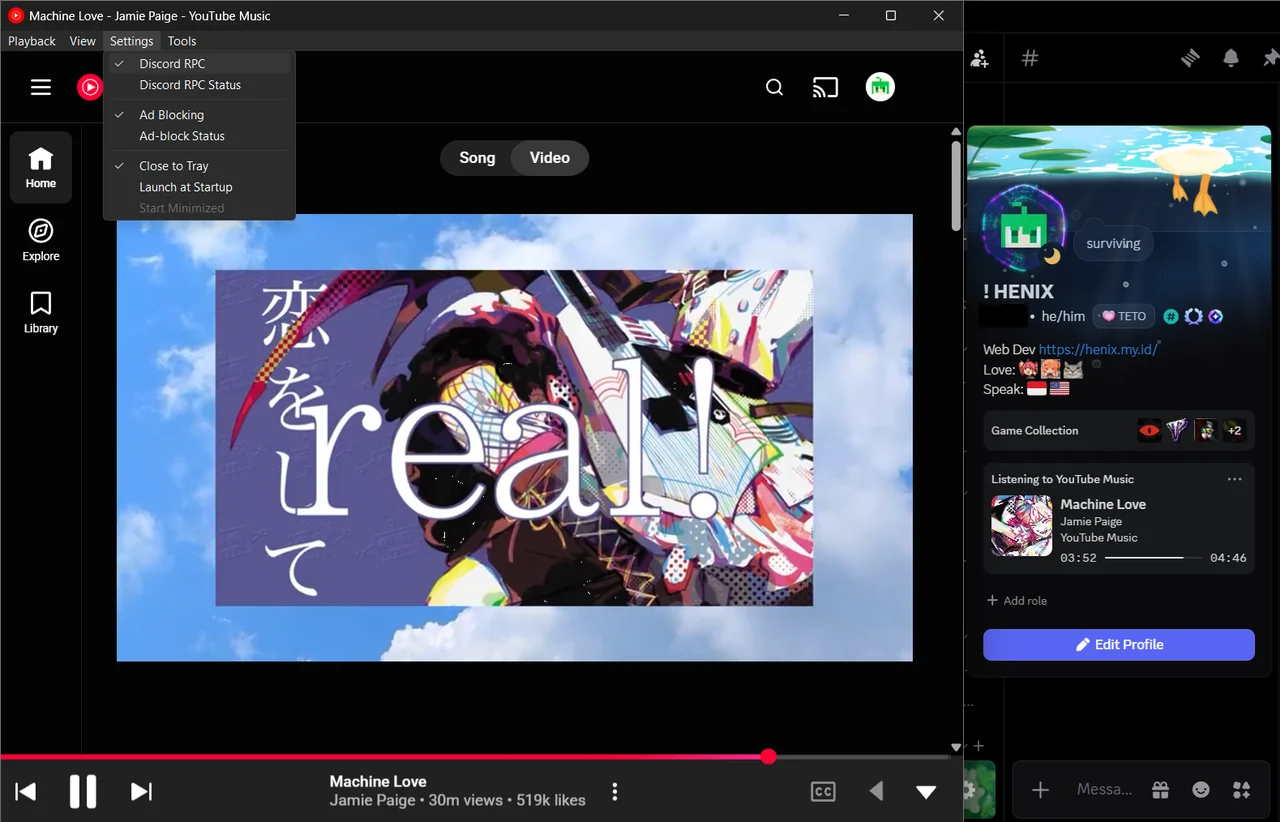This screenshot has height=822, width=1280.
Task: Click the Discord message input field
Action: (1105, 790)
